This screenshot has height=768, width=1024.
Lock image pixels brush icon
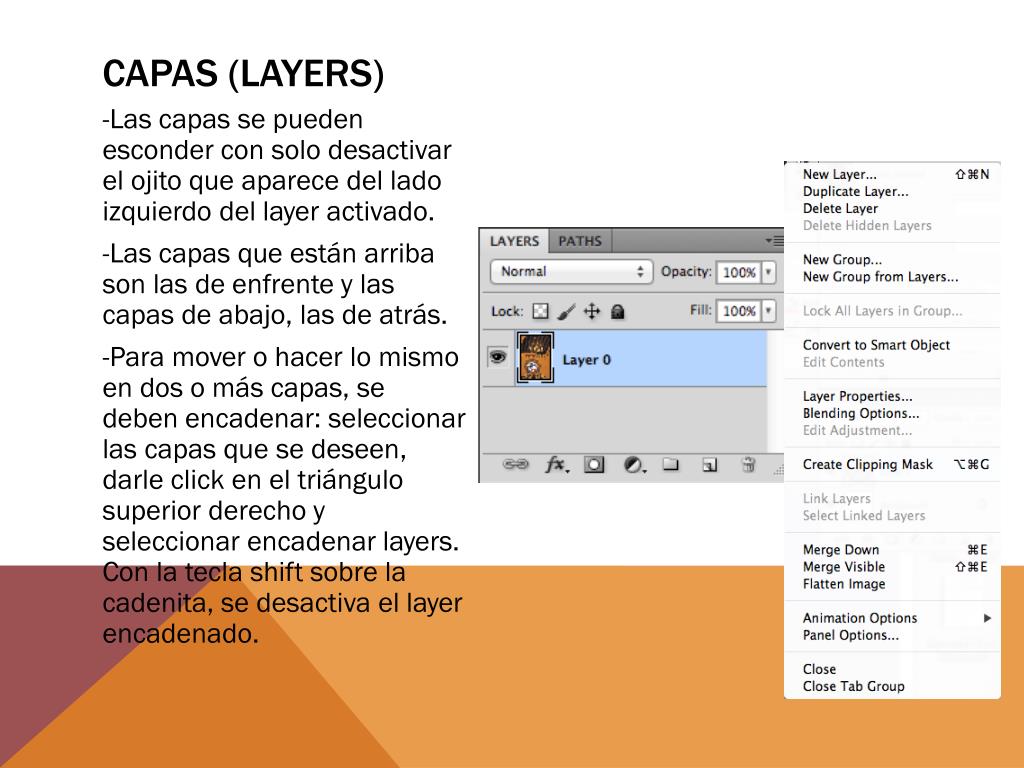[x=566, y=312]
